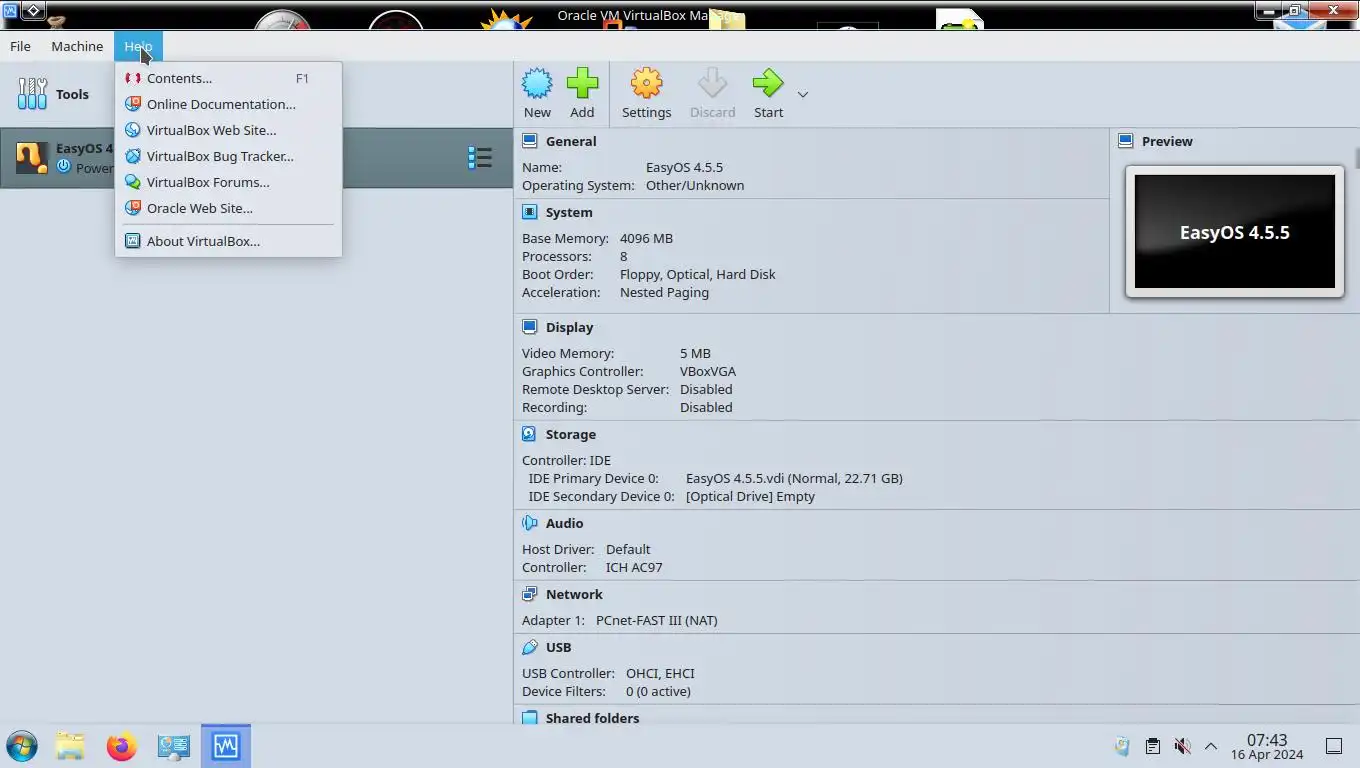The height and width of the screenshot is (768, 1360).
Task: Click the Tools wrench icon
Action: pos(32,94)
